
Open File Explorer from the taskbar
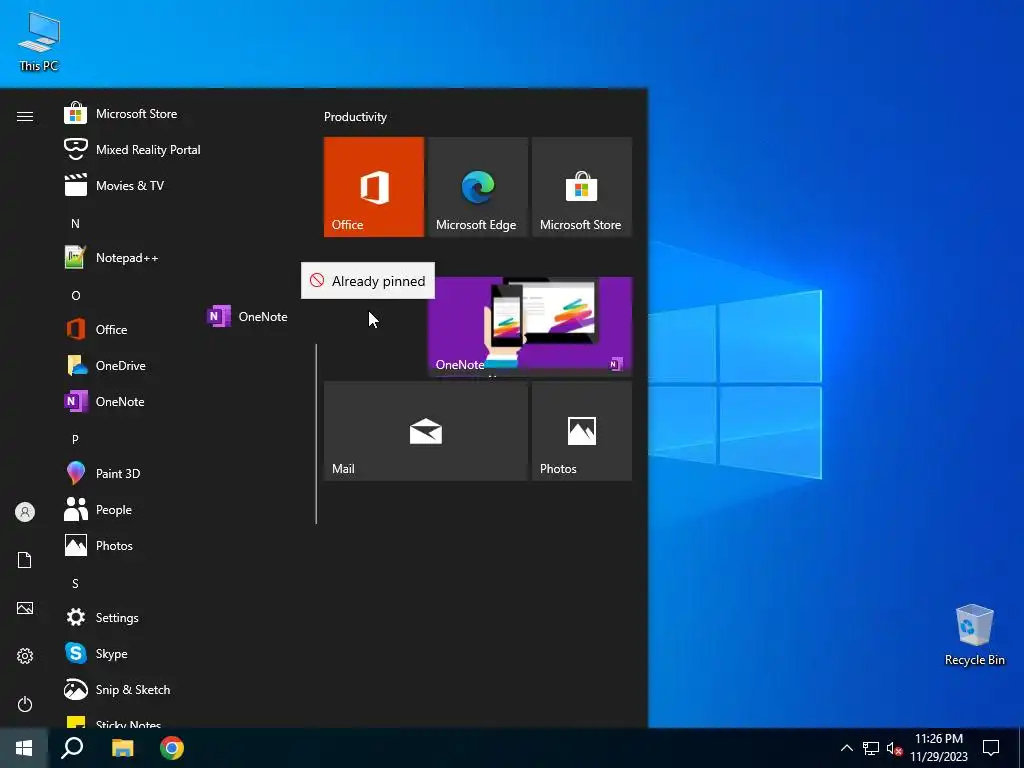tap(122, 748)
